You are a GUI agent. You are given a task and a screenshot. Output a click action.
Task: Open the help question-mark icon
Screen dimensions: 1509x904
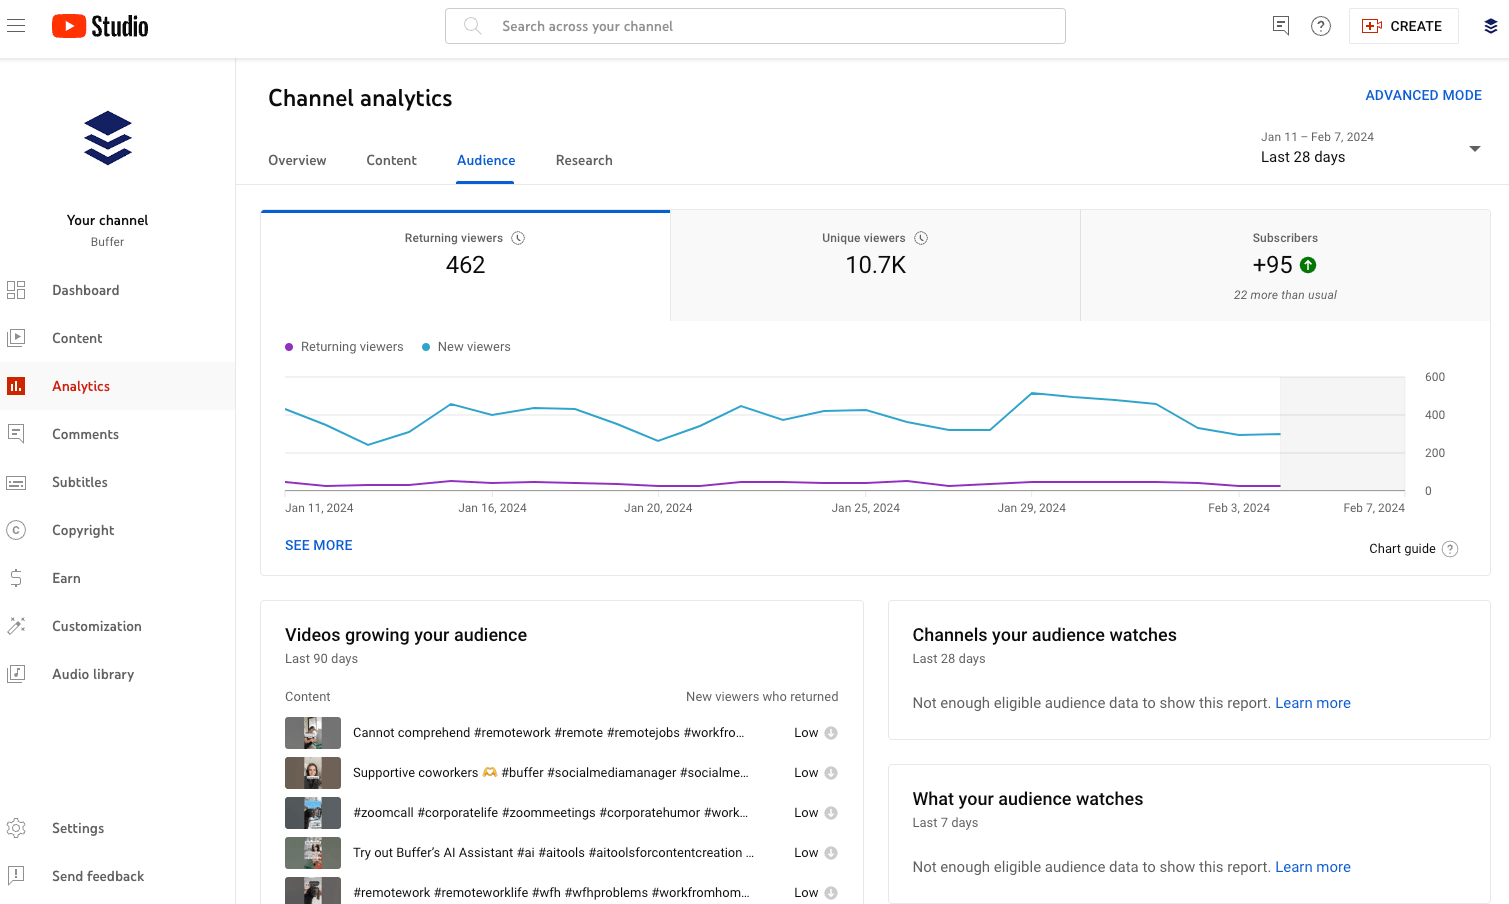[x=1321, y=25]
